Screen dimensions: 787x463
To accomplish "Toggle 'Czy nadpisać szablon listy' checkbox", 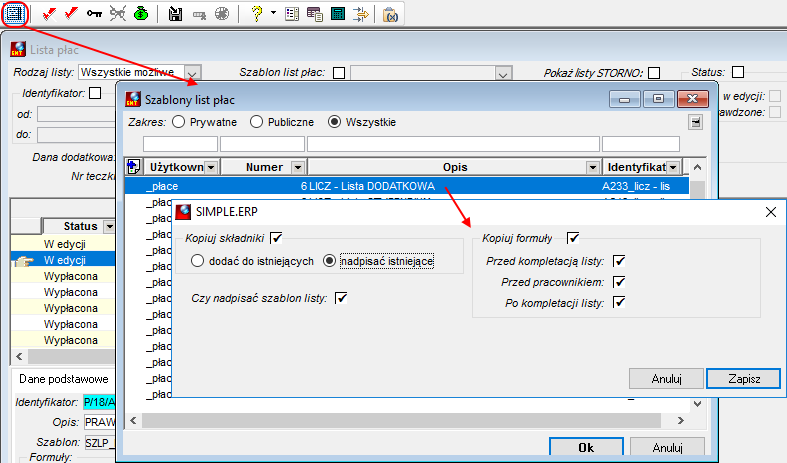I will click(x=341, y=298).
